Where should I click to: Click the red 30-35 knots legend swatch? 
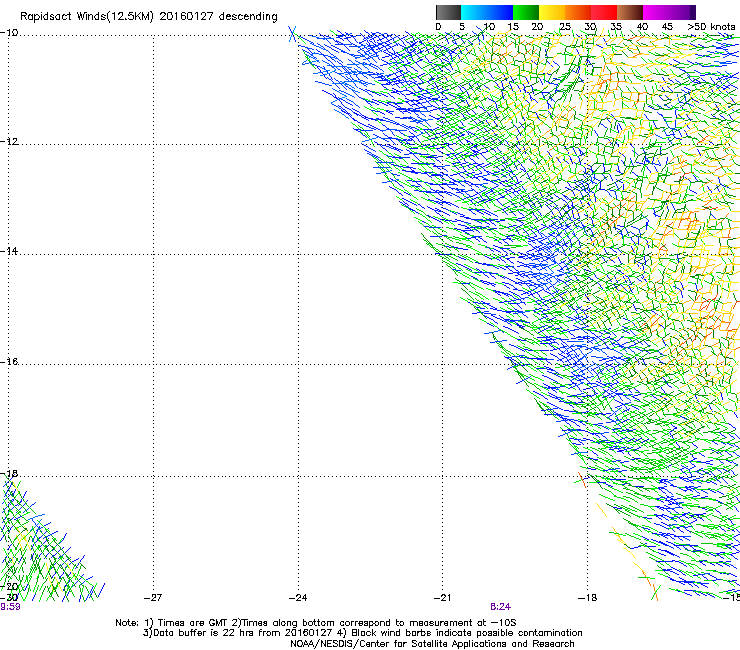(604, 12)
